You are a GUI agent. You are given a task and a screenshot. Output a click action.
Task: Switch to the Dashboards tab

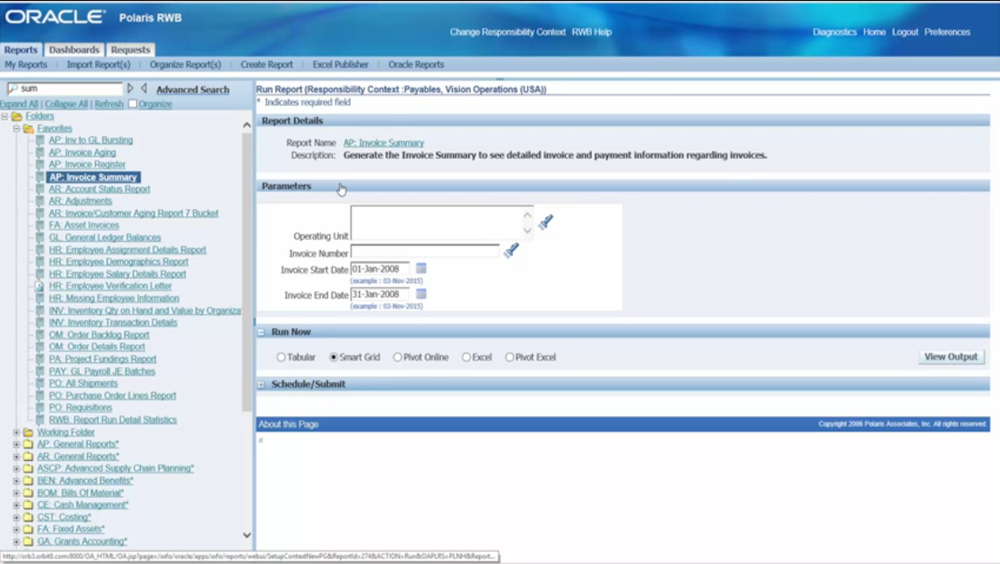[74, 50]
